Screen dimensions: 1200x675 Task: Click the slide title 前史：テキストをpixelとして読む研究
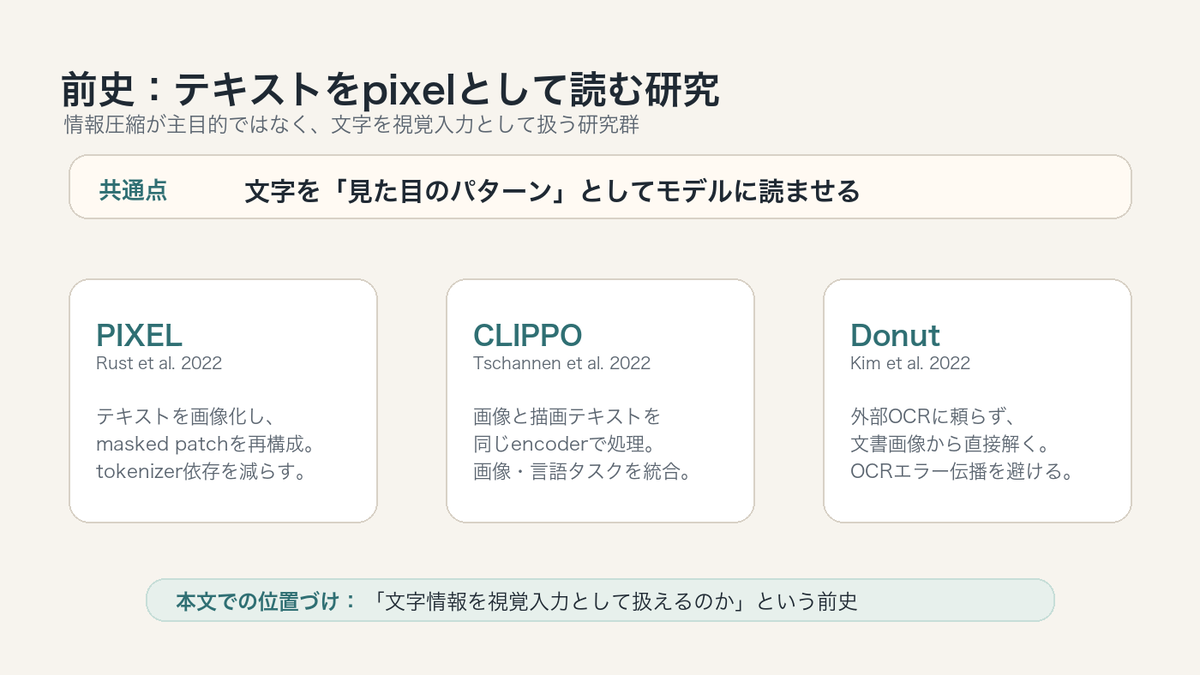[x=391, y=91]
